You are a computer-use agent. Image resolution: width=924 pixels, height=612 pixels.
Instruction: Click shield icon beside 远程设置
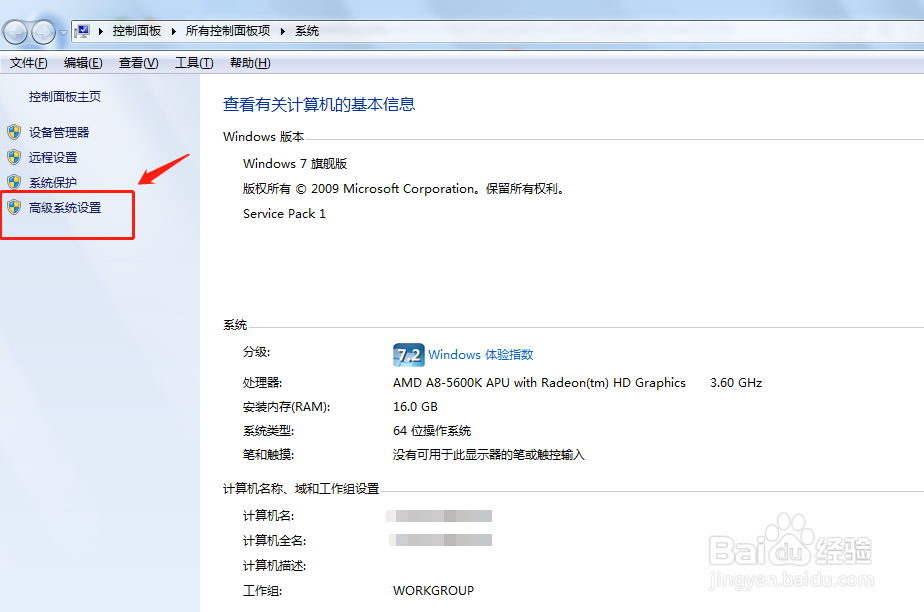[14, 157]
